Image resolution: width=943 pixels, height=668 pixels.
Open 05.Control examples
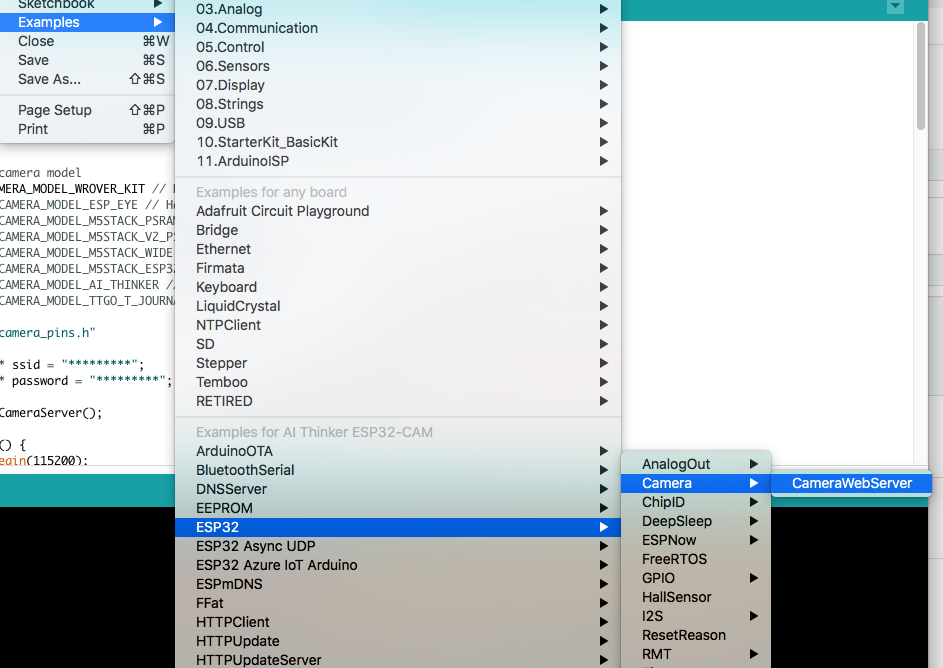(x=398, y=47)
